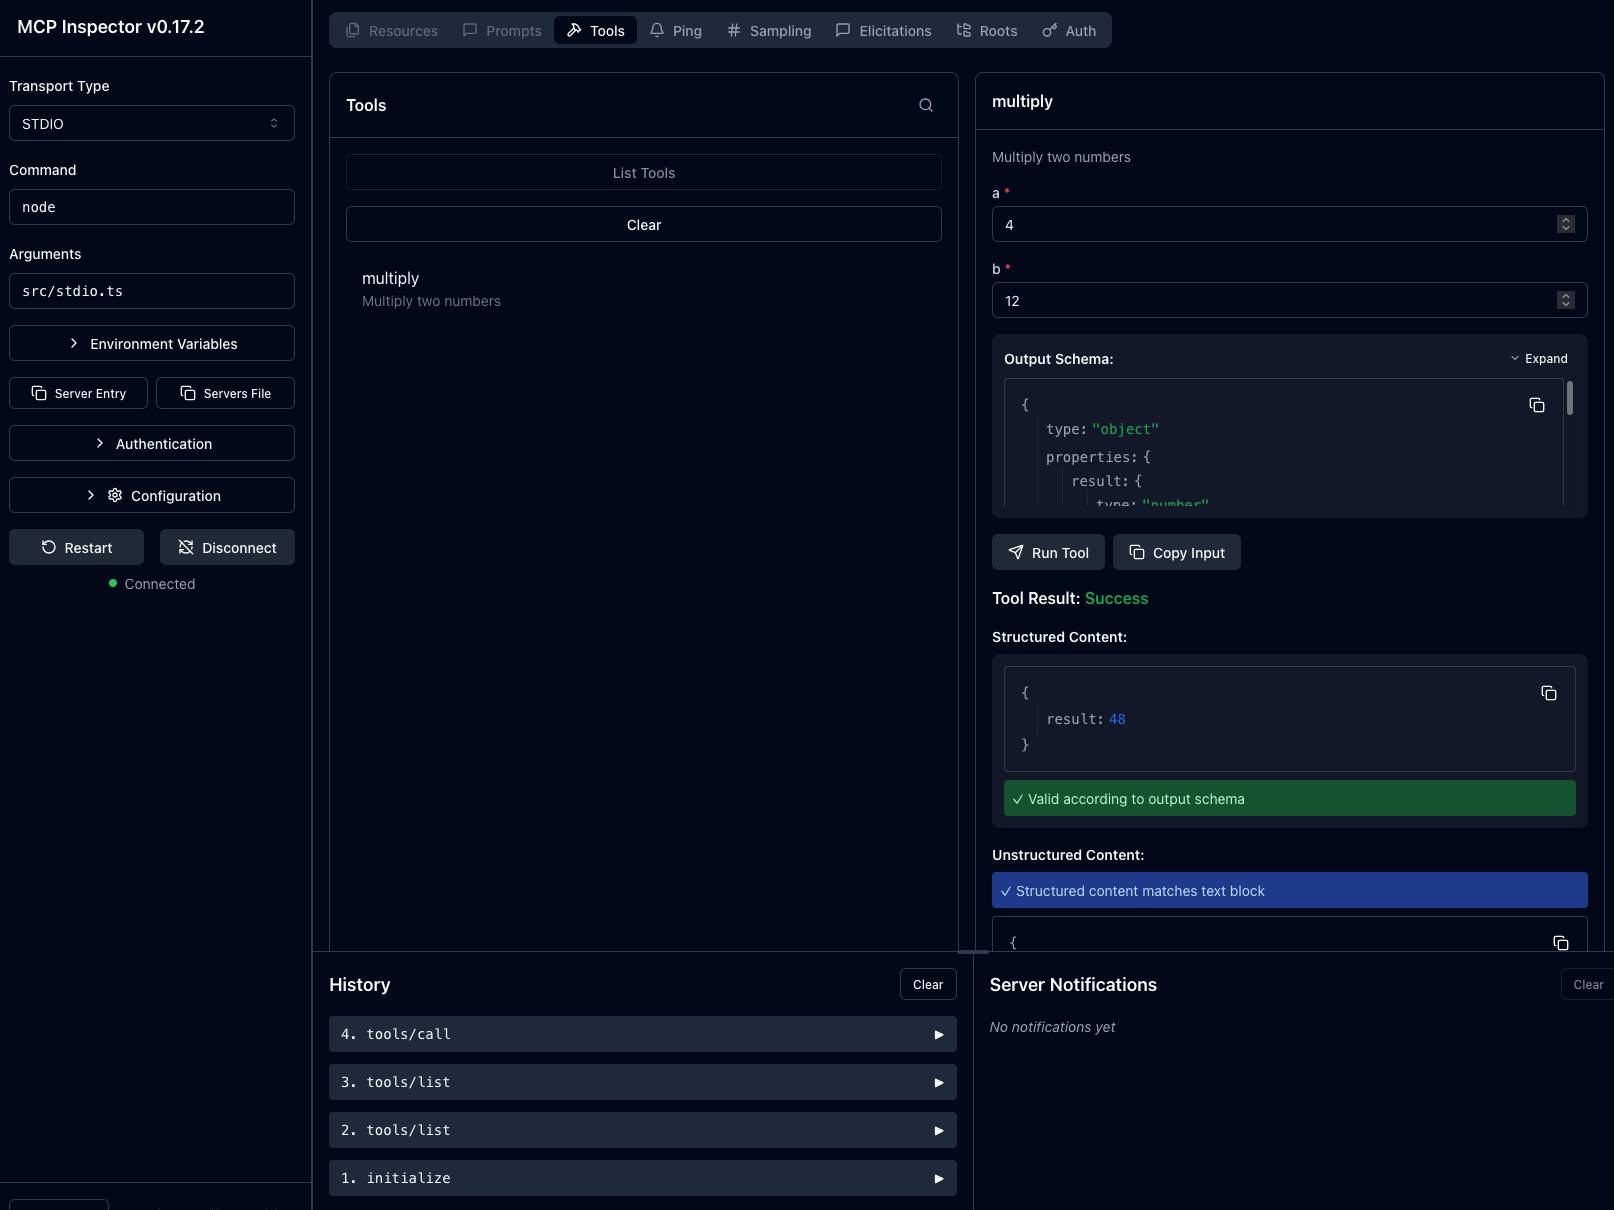The image size is (1614, 1210).
Task: Run the multiply tool
Action: point(1047,552)
